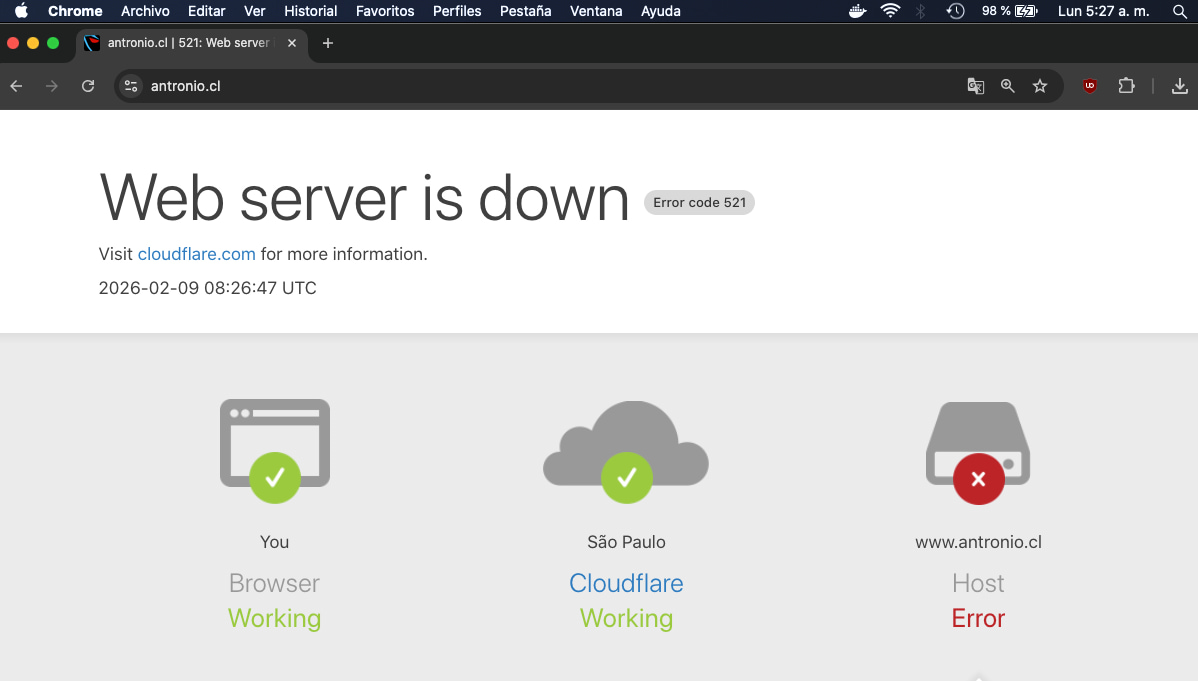Open the zoom magnifier in address bar
This screenshot has width=1198, height=681.
(x=1008, y=86)
